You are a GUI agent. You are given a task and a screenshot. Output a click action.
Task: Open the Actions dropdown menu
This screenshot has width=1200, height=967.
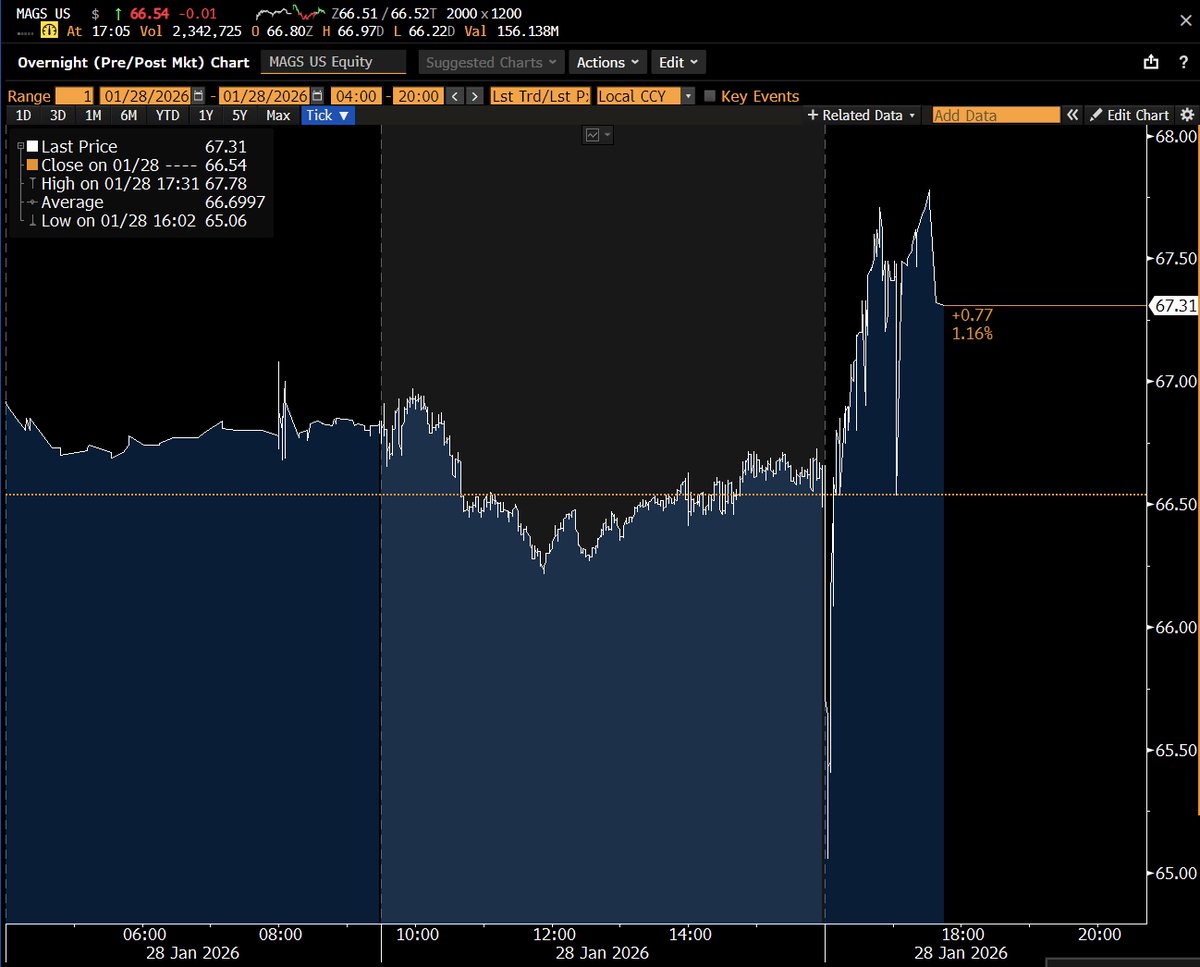click(x=607, y=62)
